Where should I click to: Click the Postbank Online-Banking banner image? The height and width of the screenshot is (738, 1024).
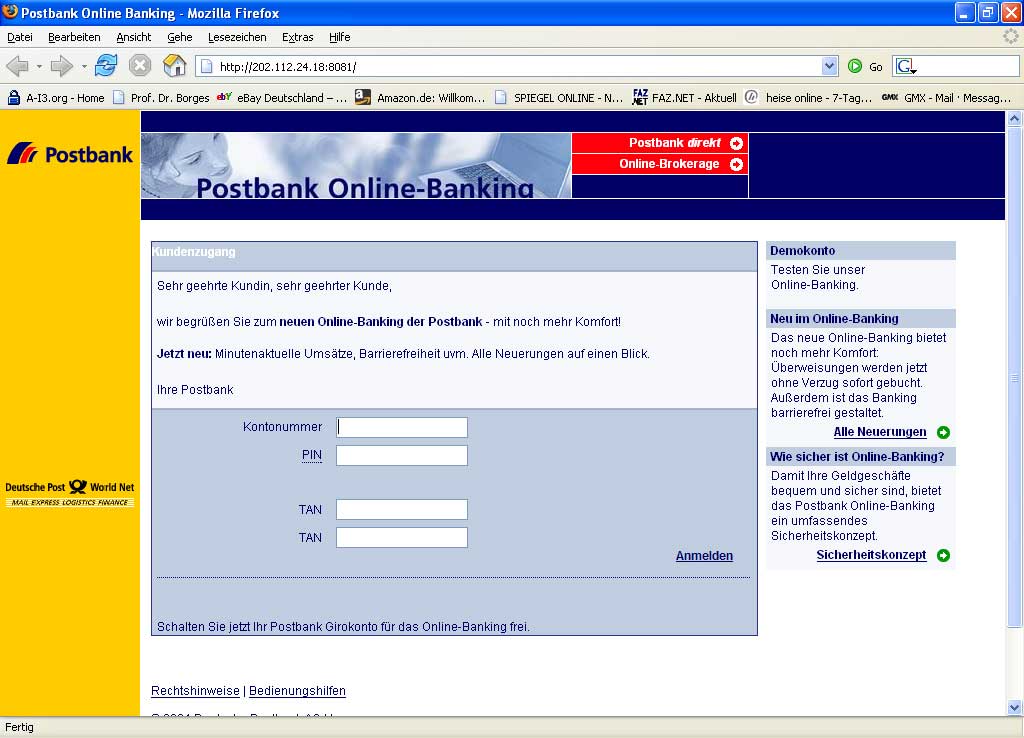coord(356,165)
